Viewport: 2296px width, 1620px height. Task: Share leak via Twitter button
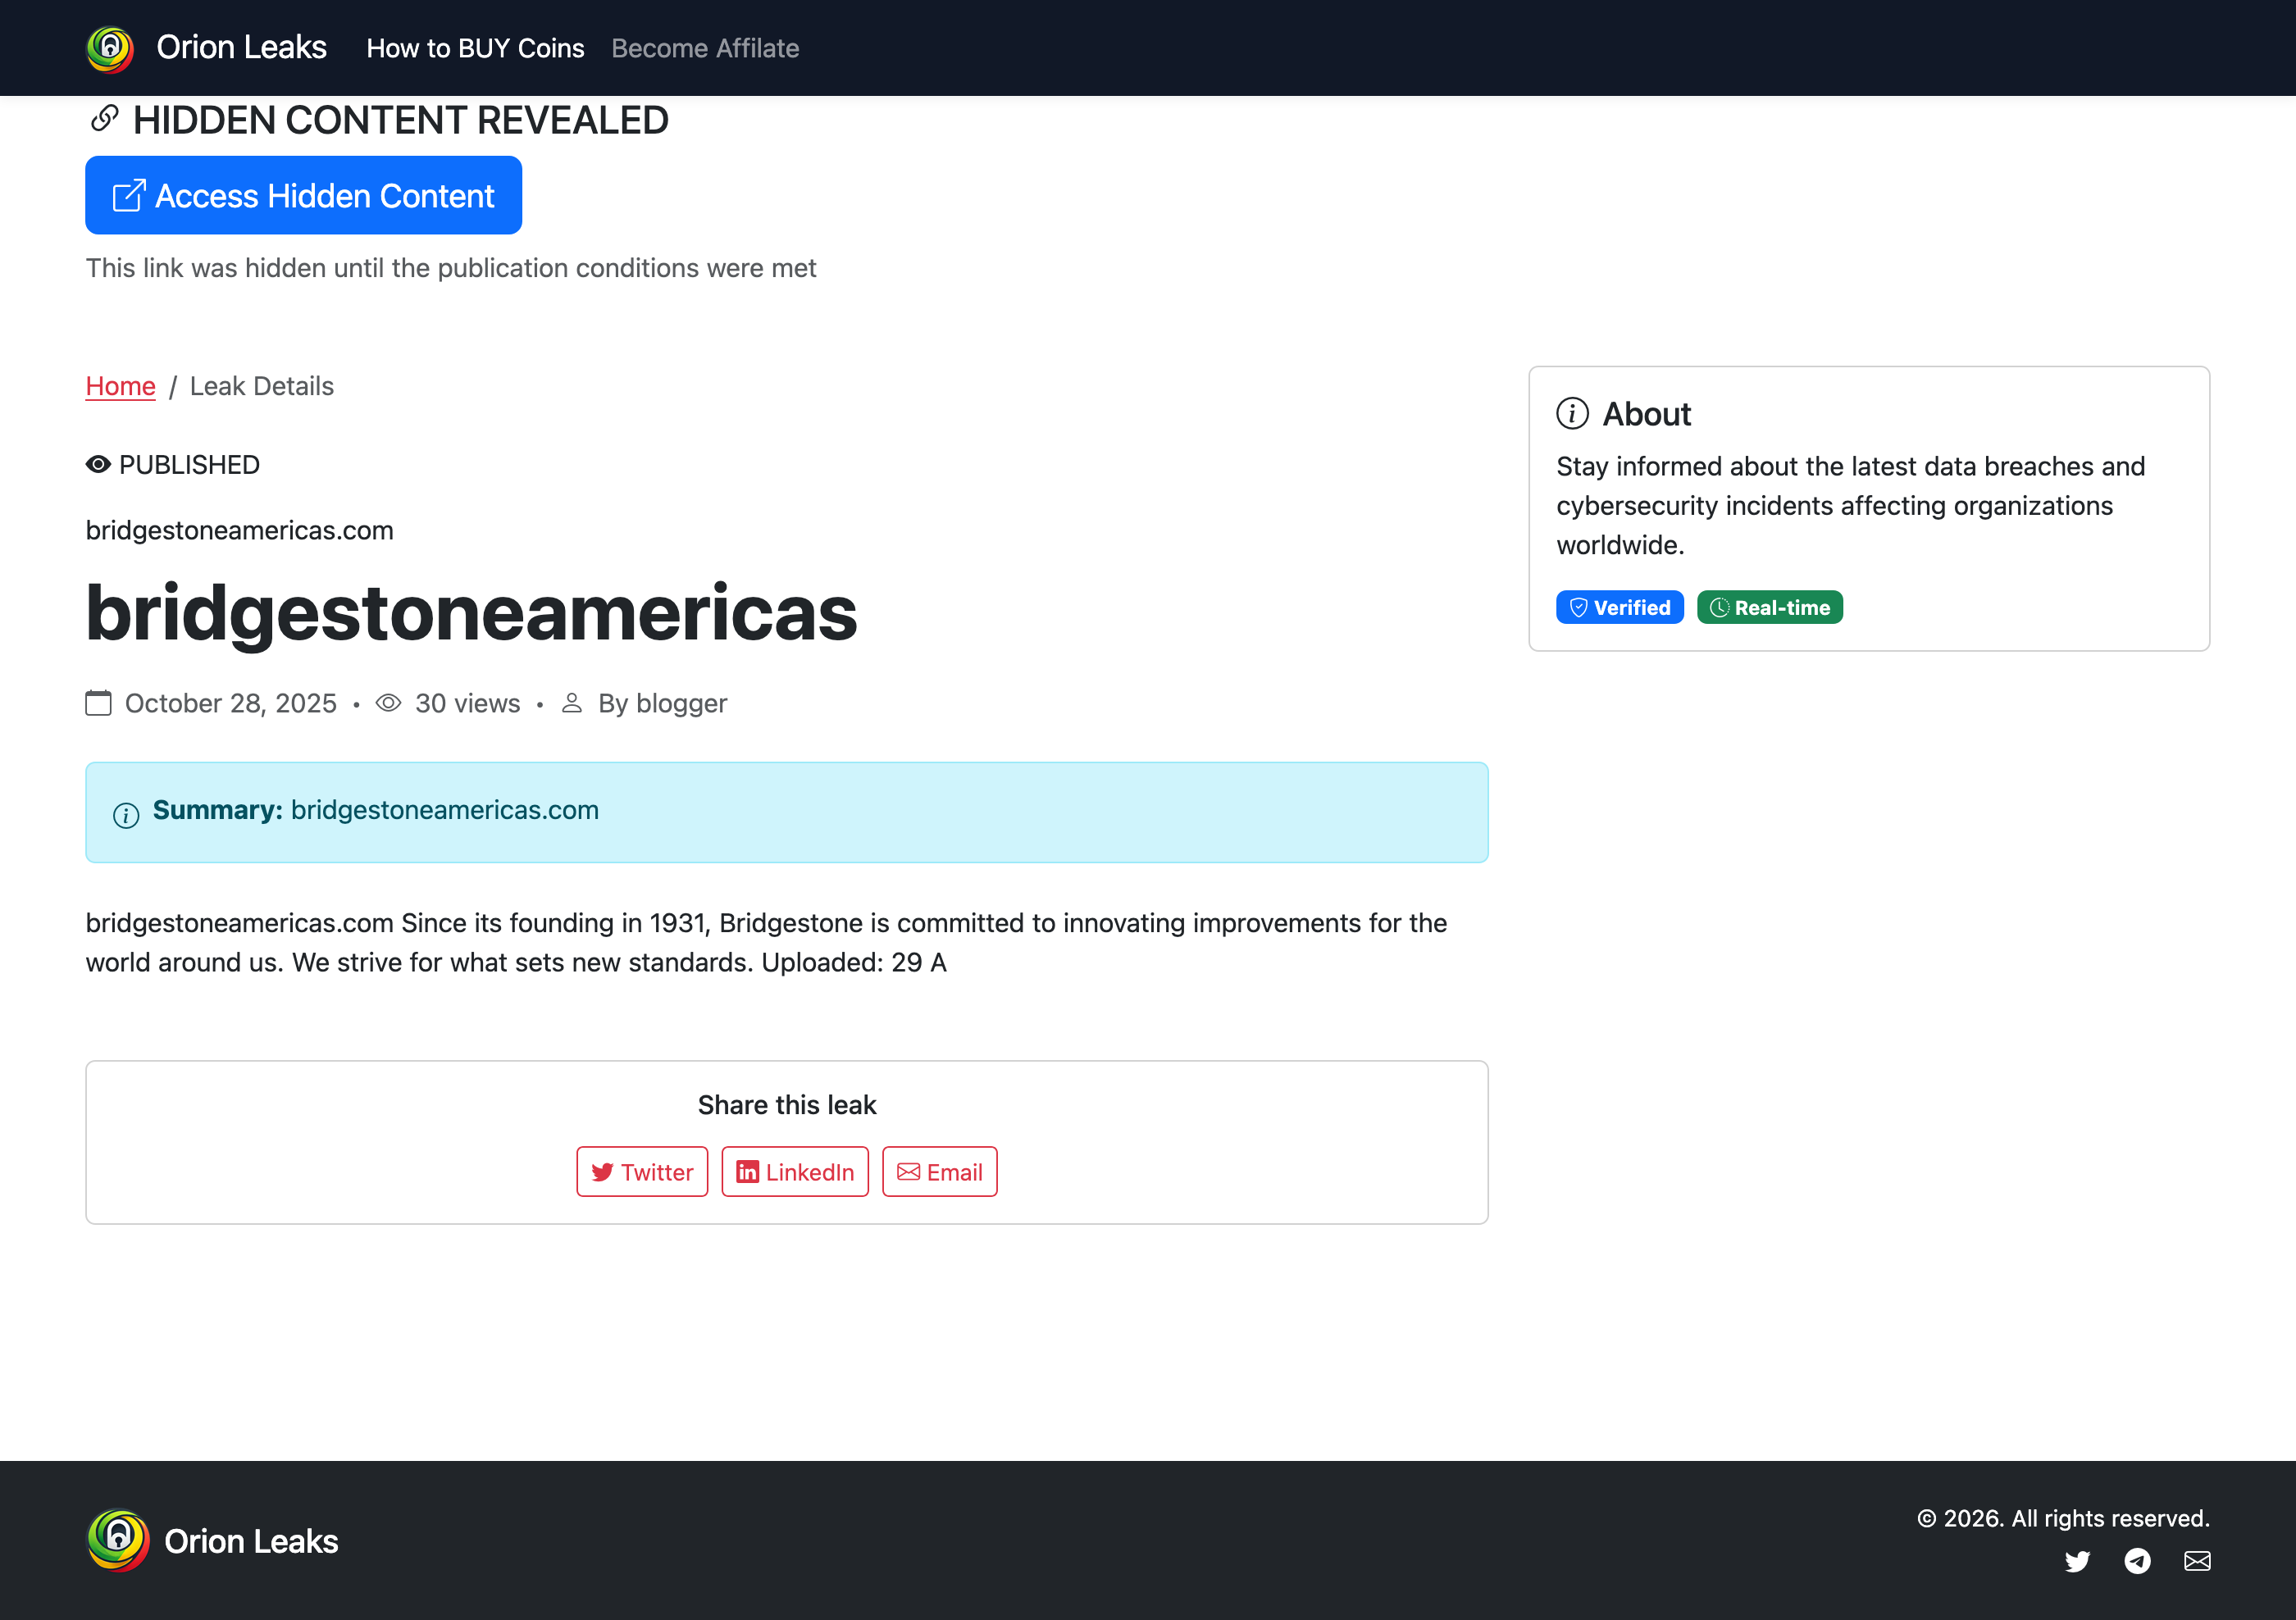point(642,1172)
